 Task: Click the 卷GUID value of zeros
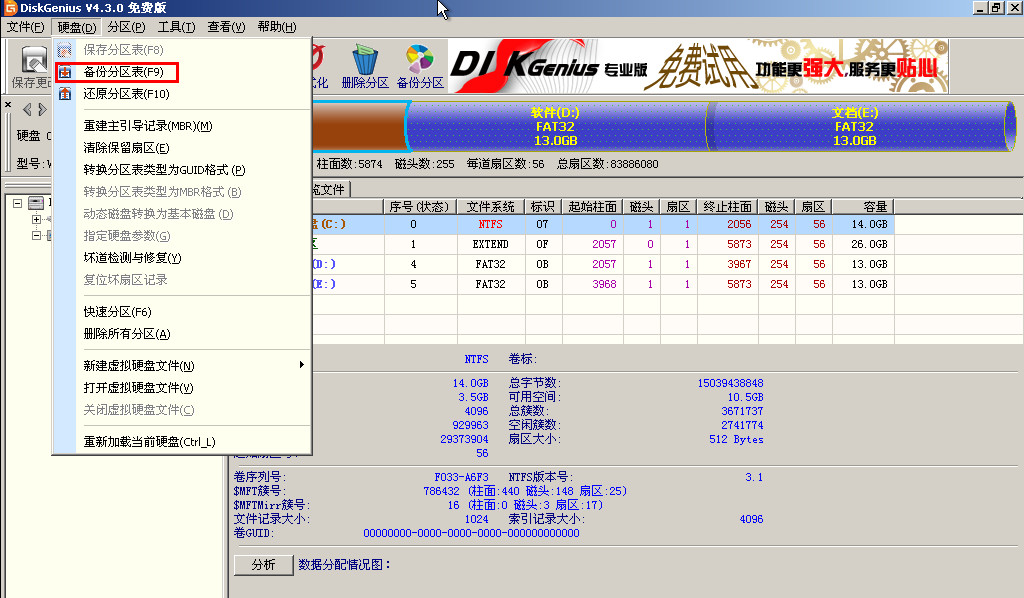472,533
